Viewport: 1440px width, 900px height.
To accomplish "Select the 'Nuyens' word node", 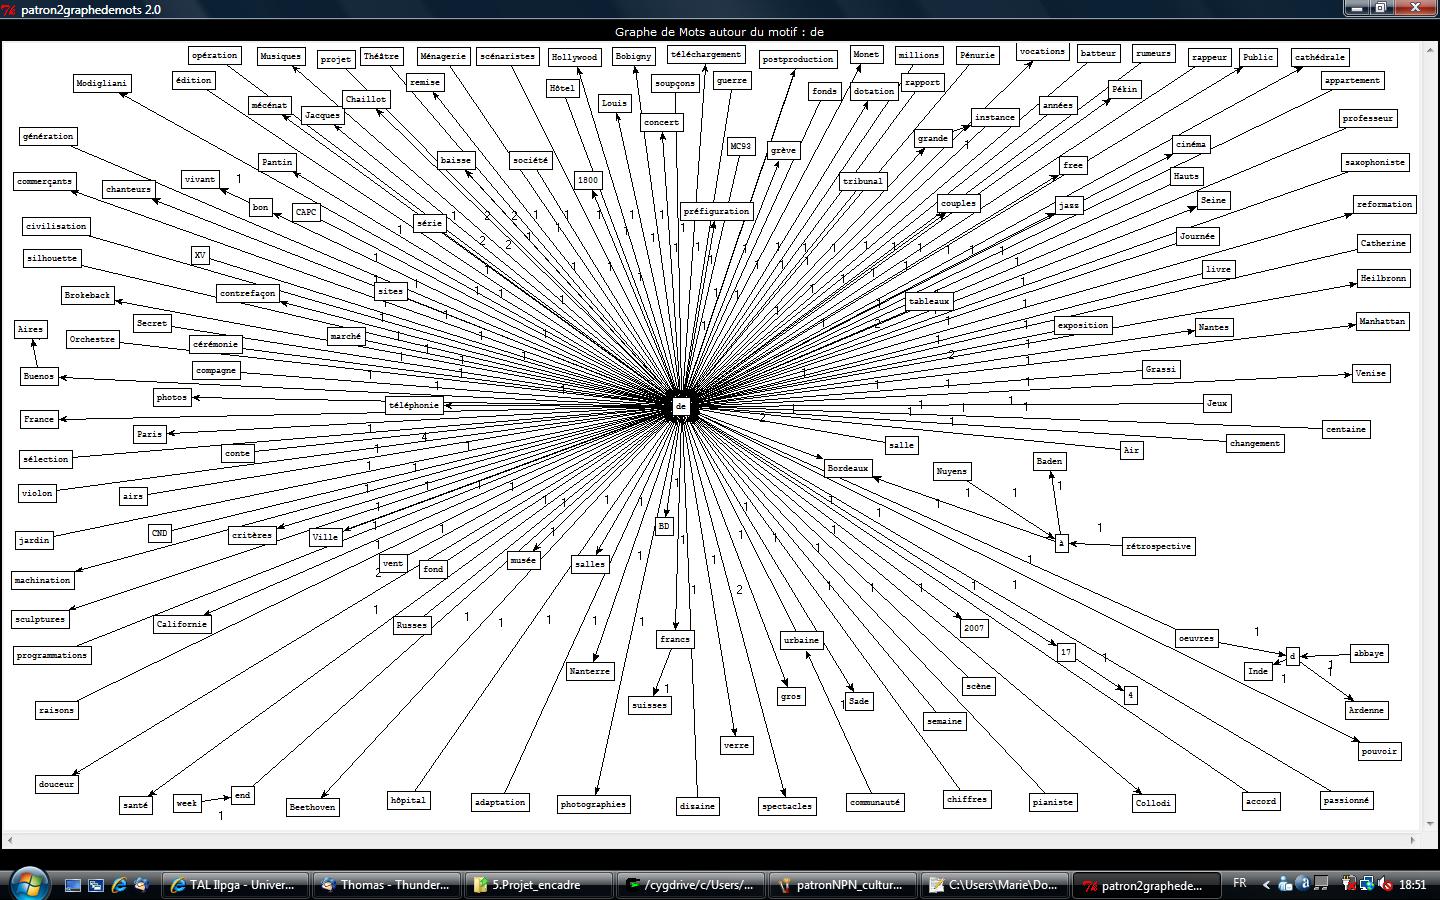I will pos(952,471).
